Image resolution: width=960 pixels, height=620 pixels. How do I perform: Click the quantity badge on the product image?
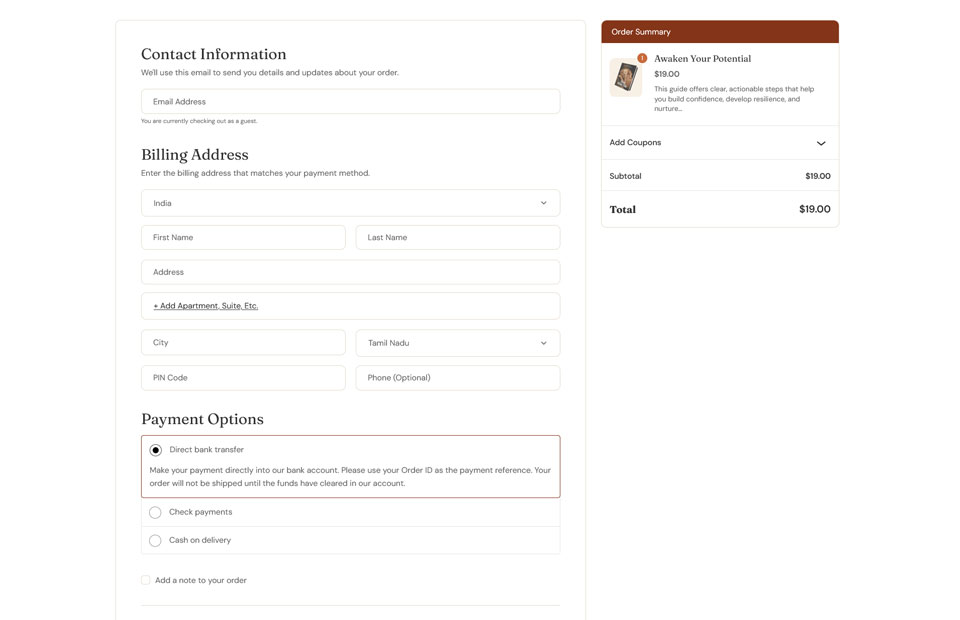coord(640,59)
